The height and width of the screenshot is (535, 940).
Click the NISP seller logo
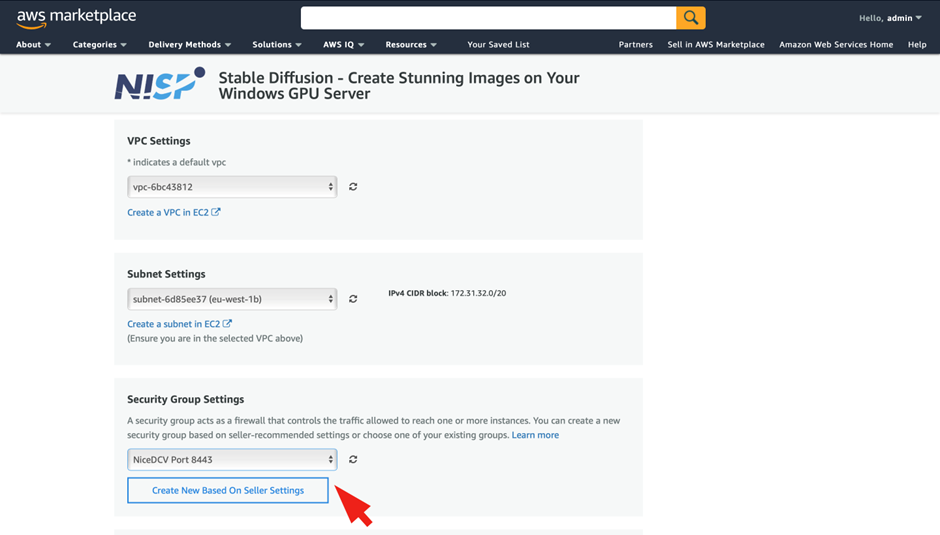click(x=160, y=84)
